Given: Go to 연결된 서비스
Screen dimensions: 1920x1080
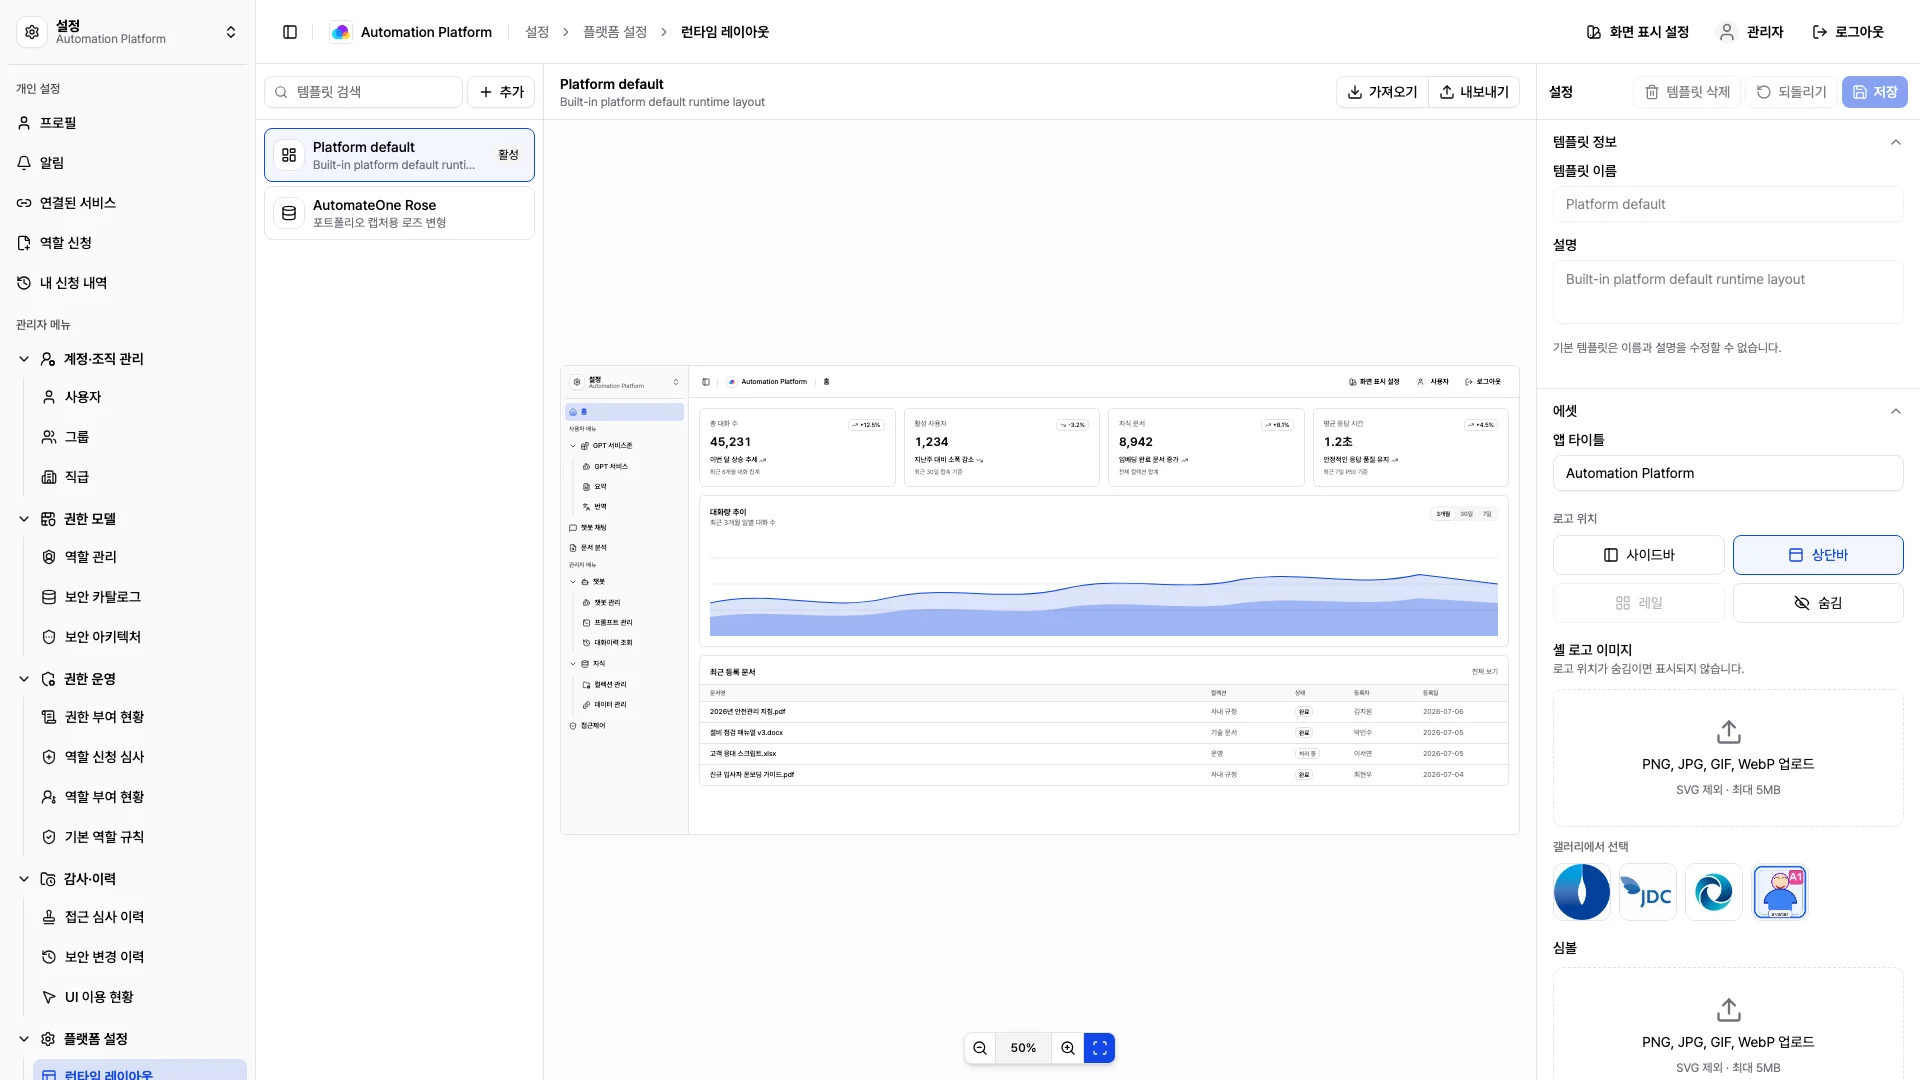Looking at the screenshot, I should click(x=127, y=203).
